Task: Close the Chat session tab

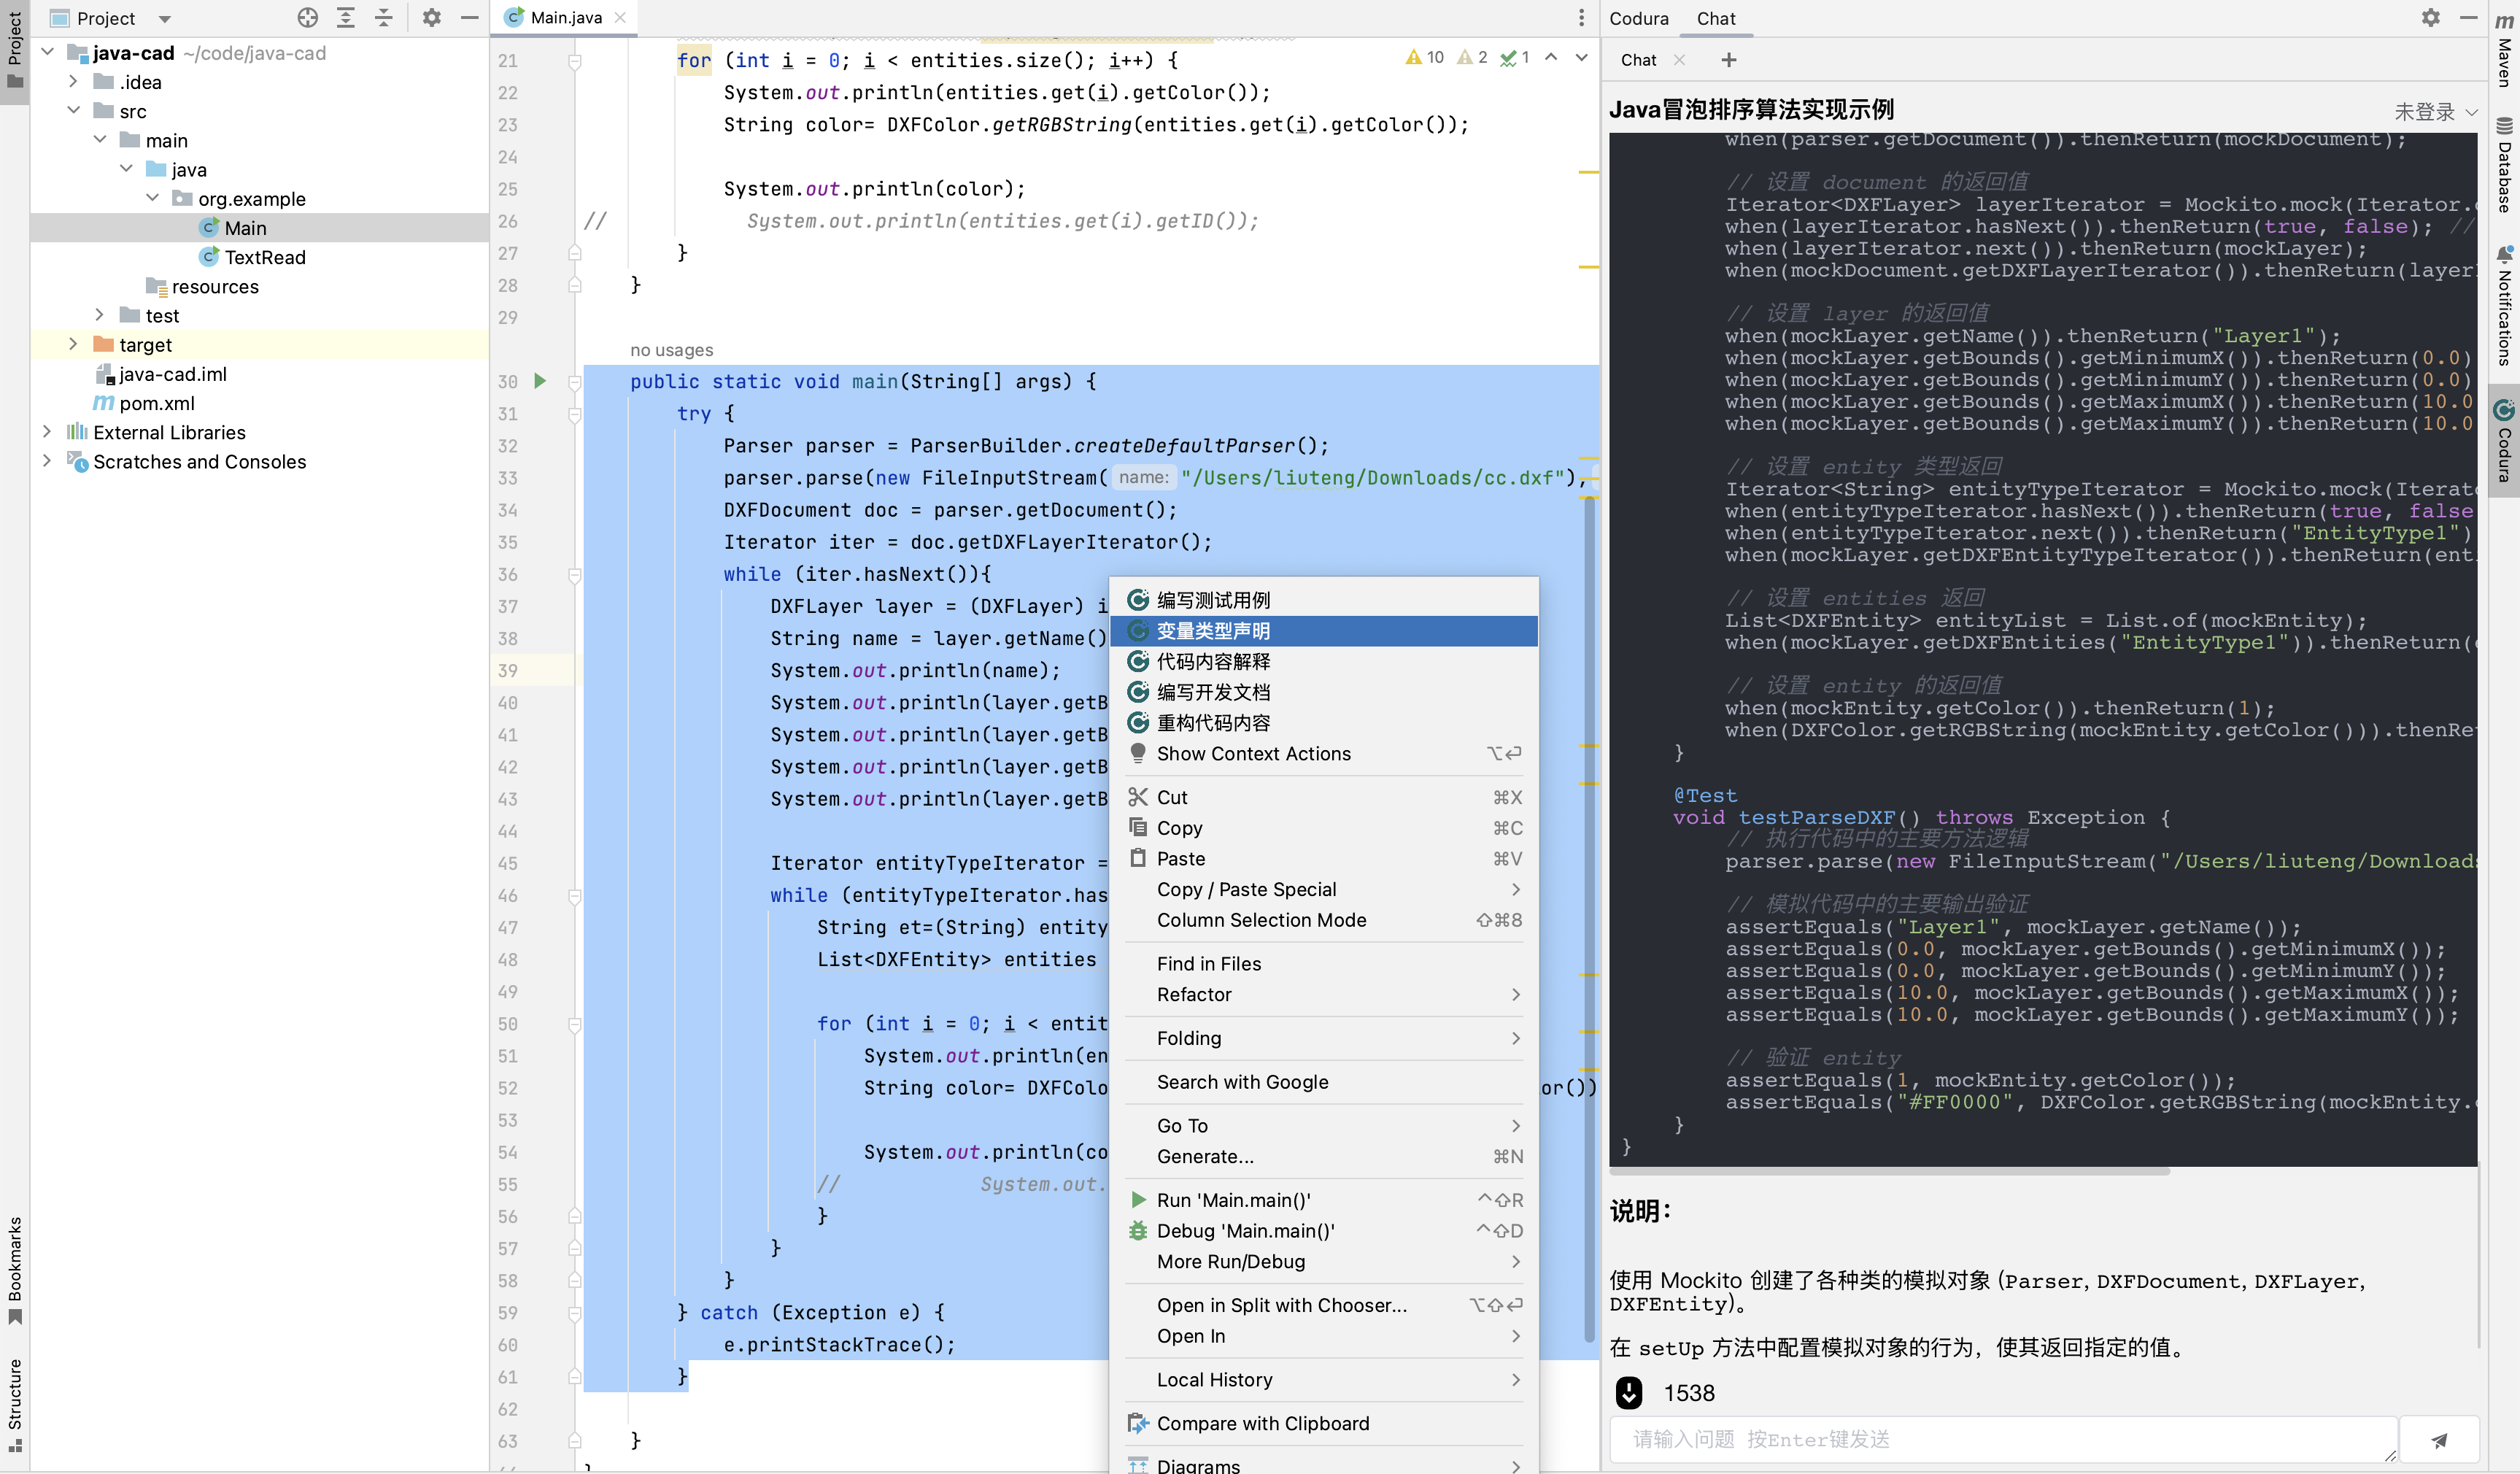Action: [x=1679, y=60]
